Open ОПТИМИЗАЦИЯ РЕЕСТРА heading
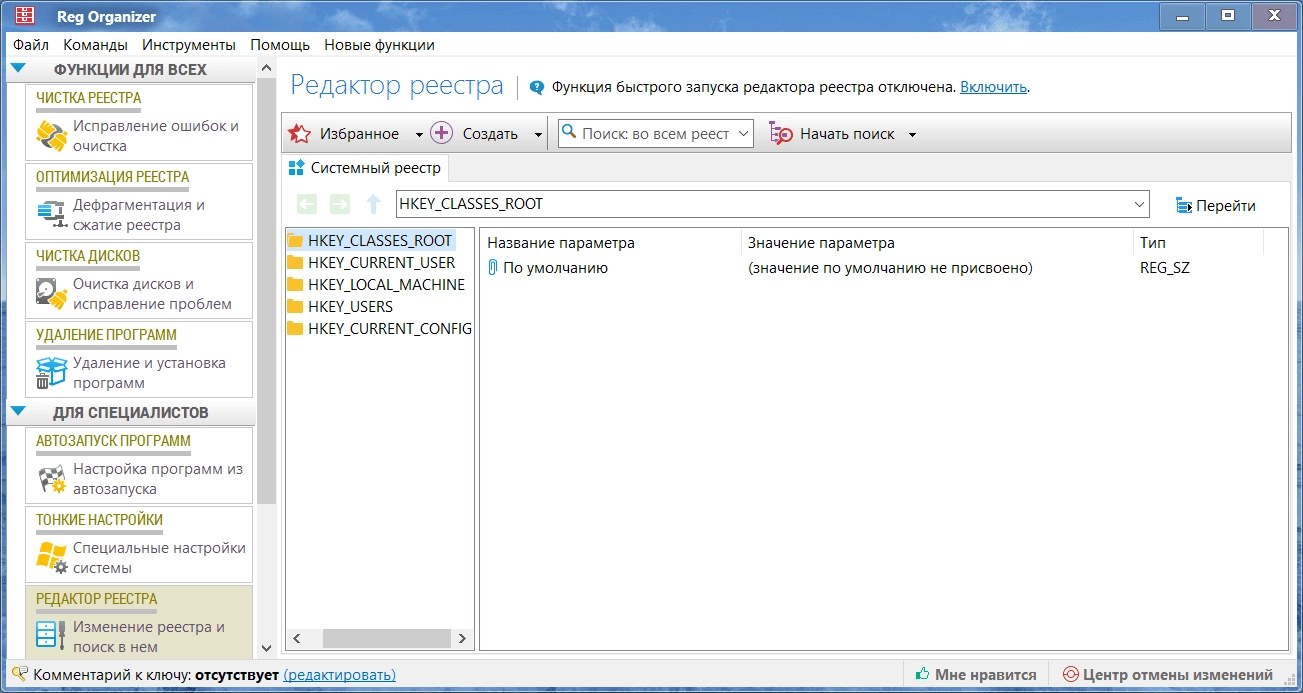The image size is (1303, 693). point(112,177)
